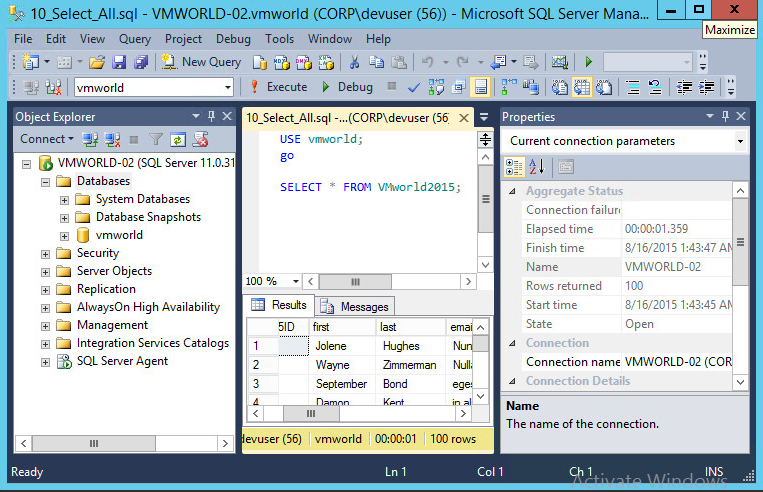Click the Copy icon in the toolbar

pos(376,62)
